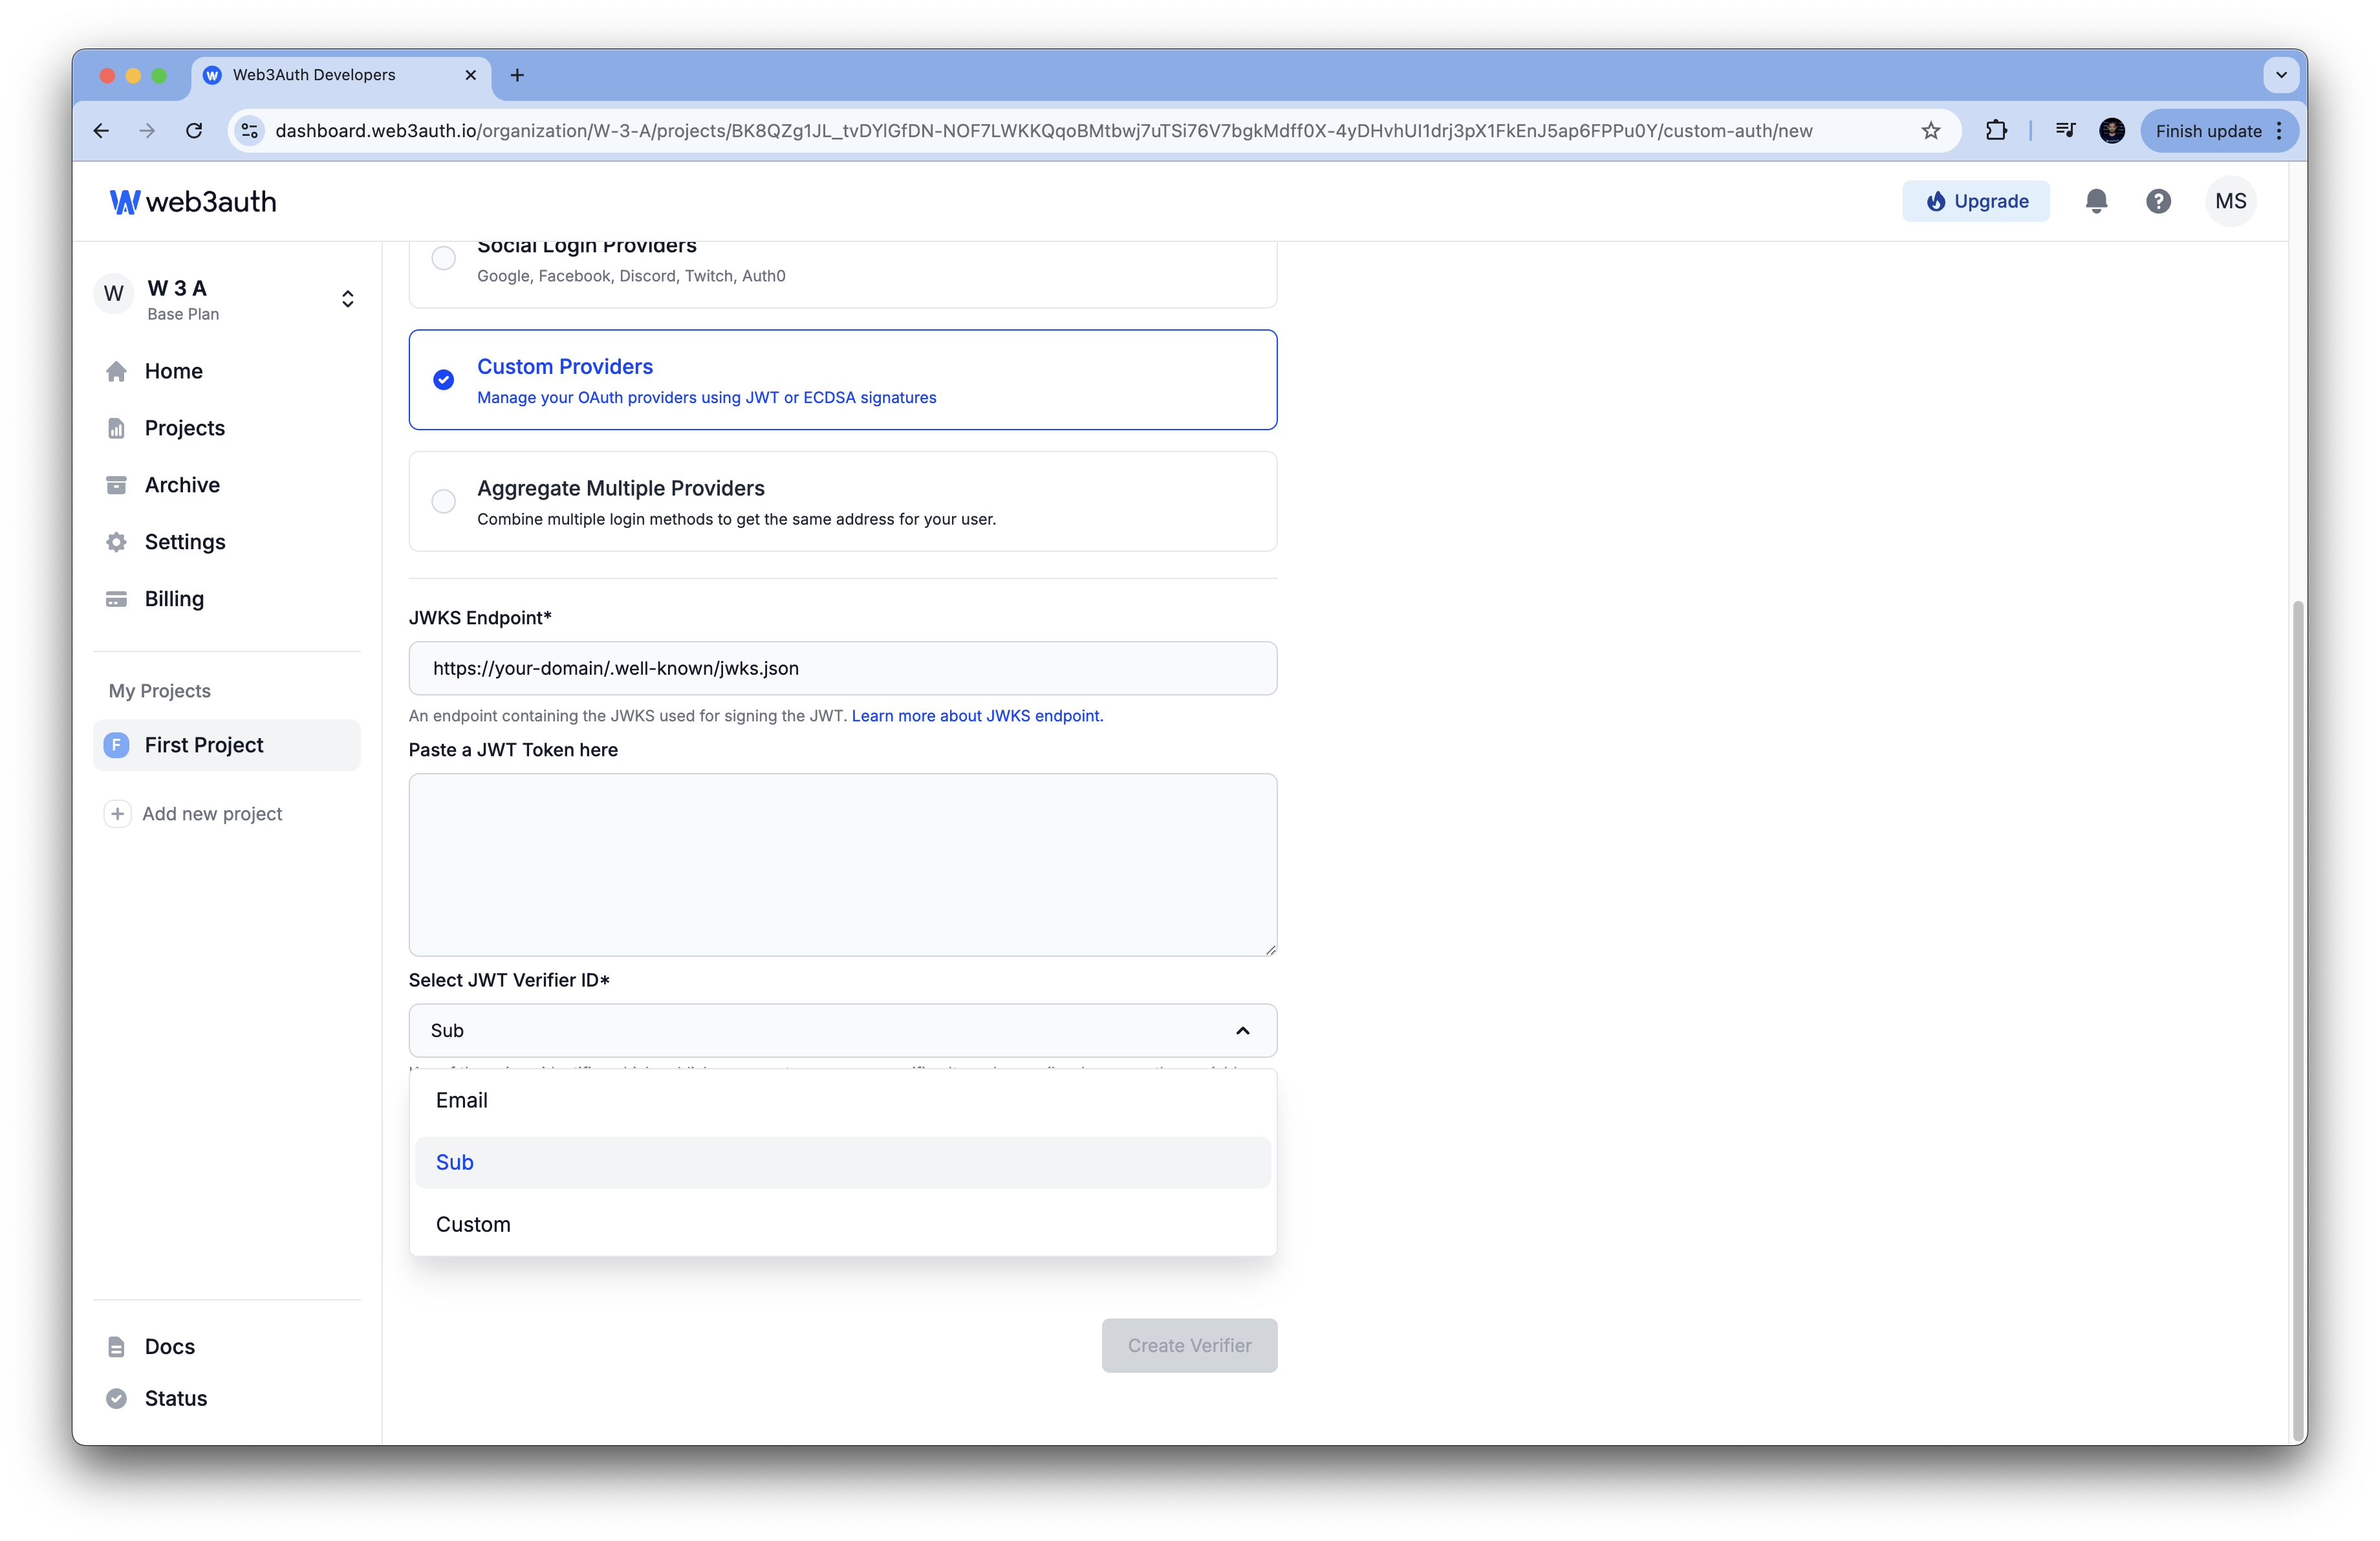Click the Archive sidebar icon
Screen dimensions: 2380x1541
(x=116, y=485)
